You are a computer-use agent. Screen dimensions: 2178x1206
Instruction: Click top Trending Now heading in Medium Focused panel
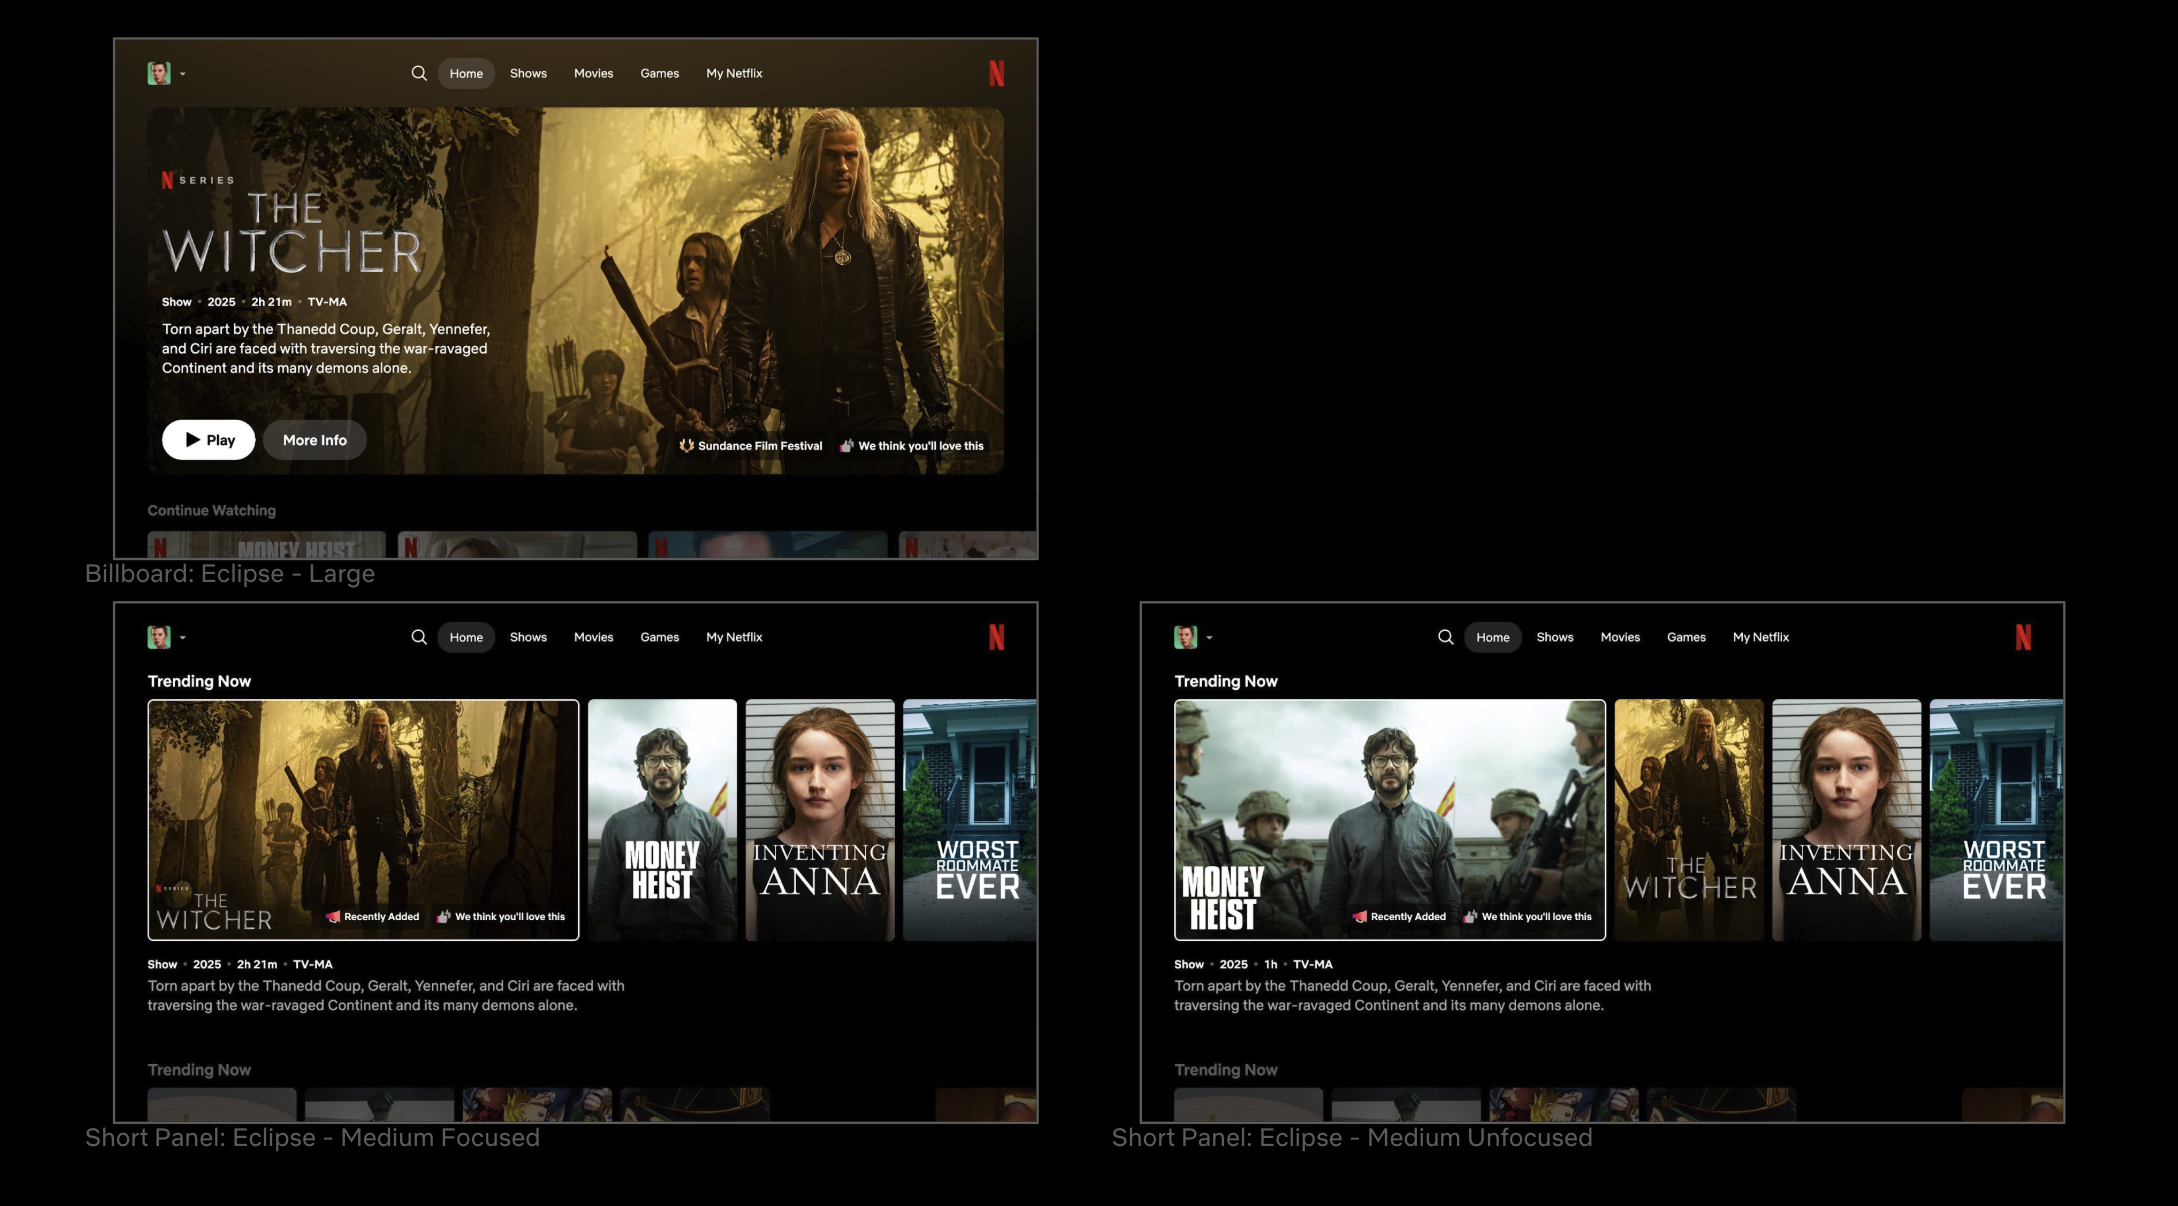coord(199,681)
